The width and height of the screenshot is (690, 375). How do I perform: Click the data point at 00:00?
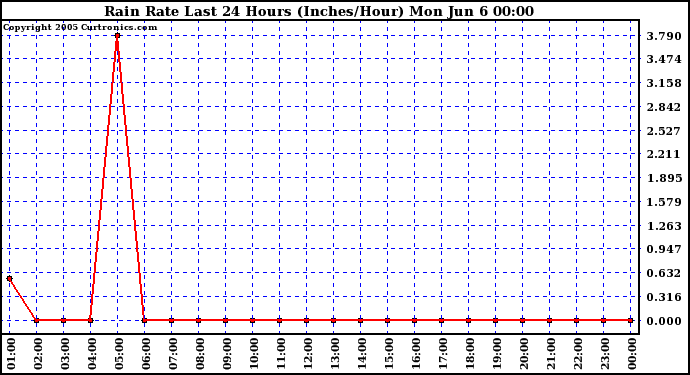click(x=630, y=320)
